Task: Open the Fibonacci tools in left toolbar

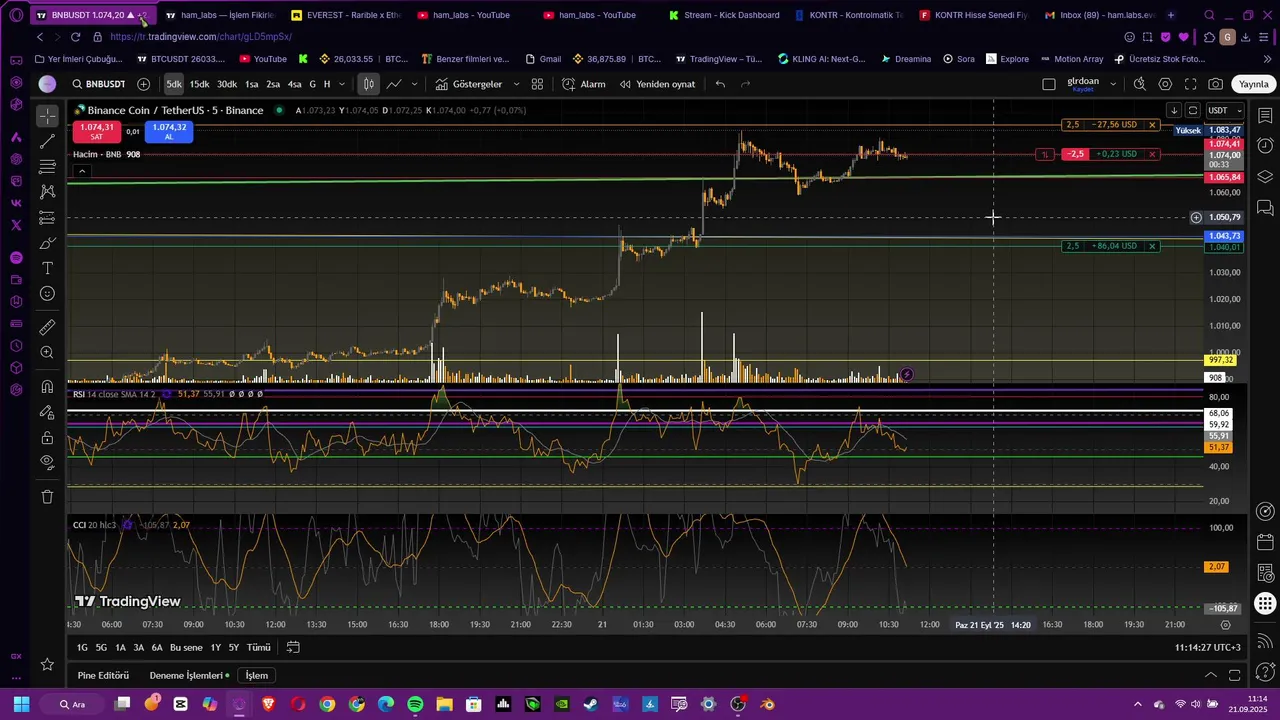Action: pyautogui.click(x=47, y=167)
